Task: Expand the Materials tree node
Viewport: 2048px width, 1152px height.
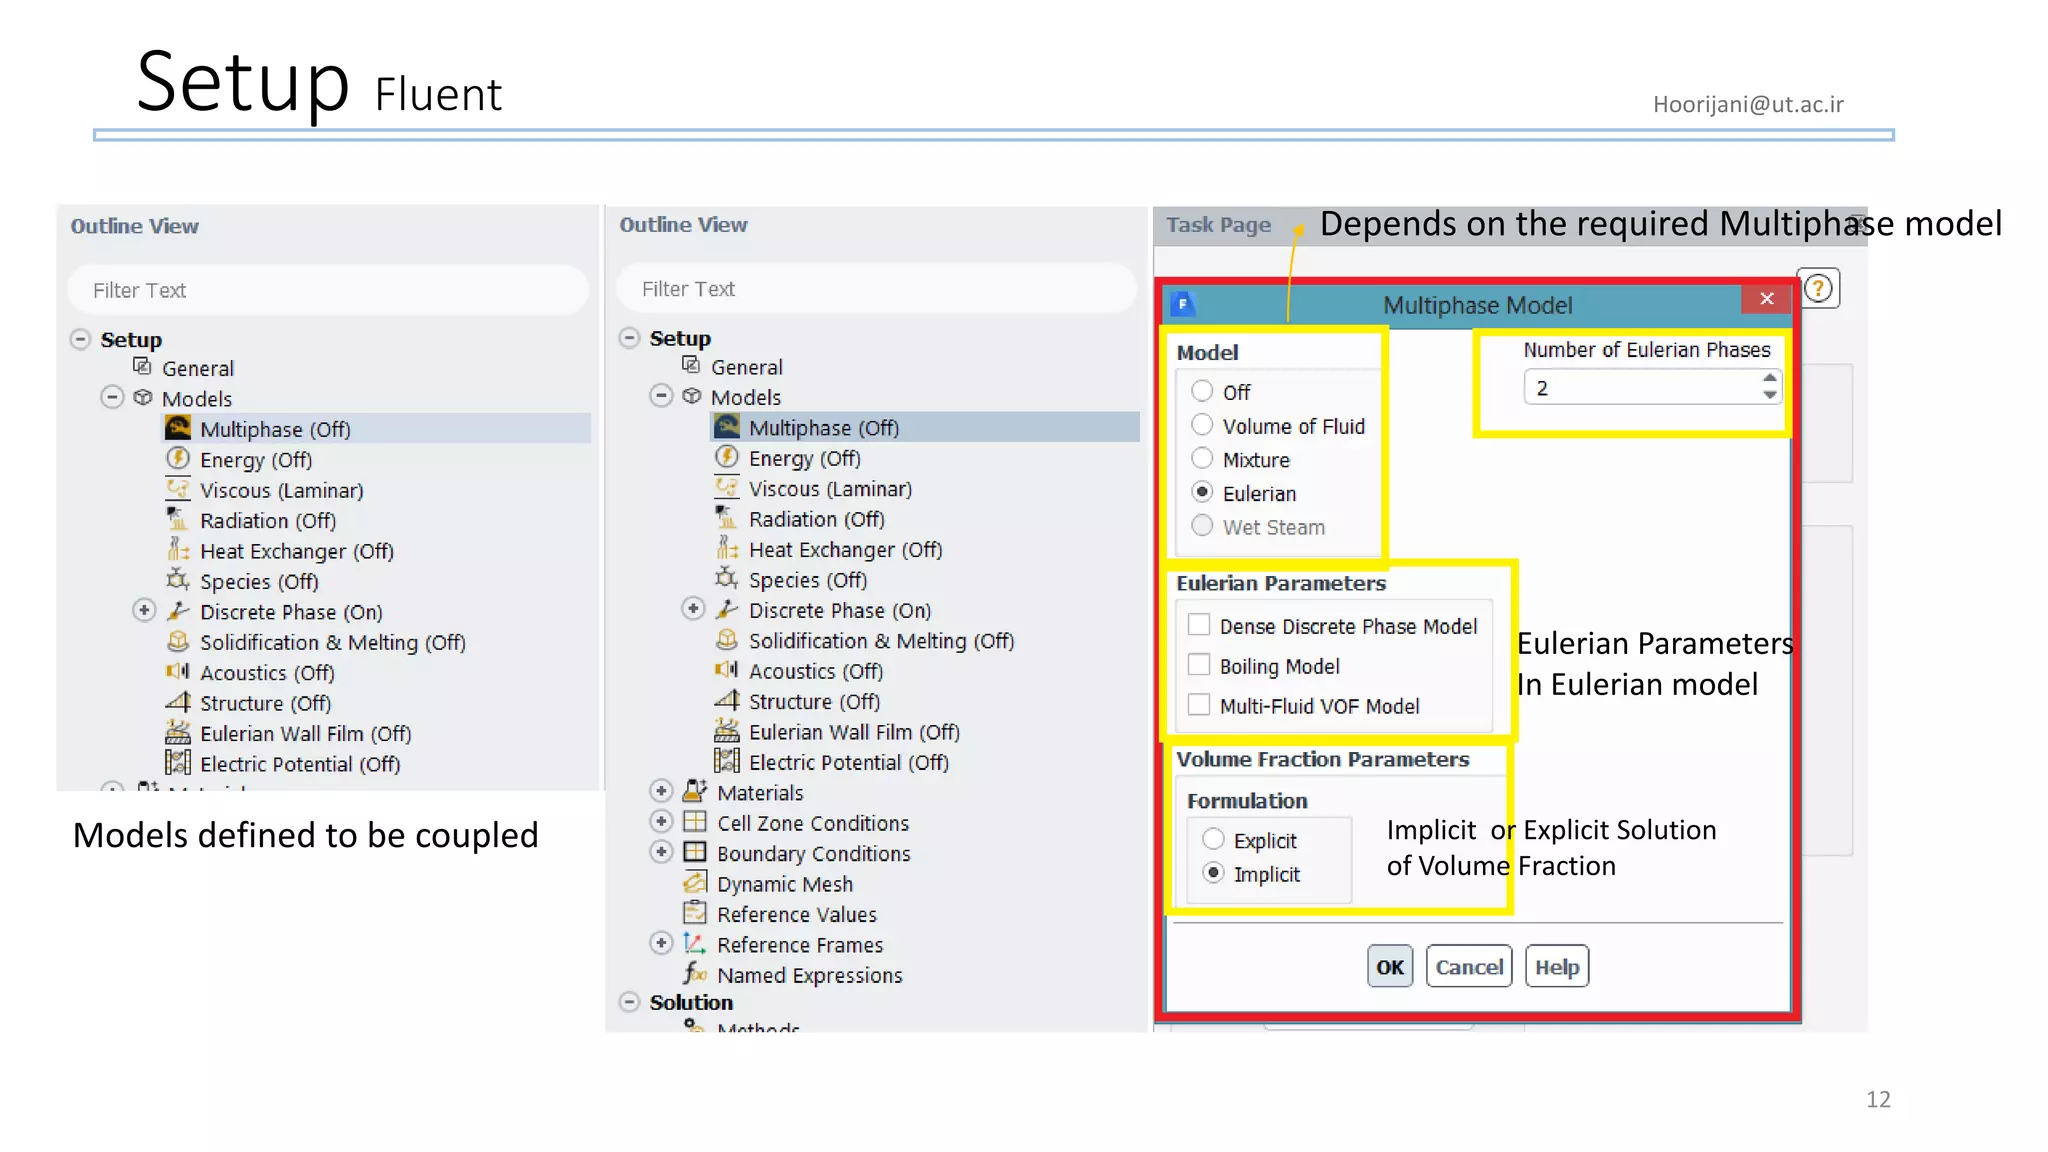Action: (661, 791)
